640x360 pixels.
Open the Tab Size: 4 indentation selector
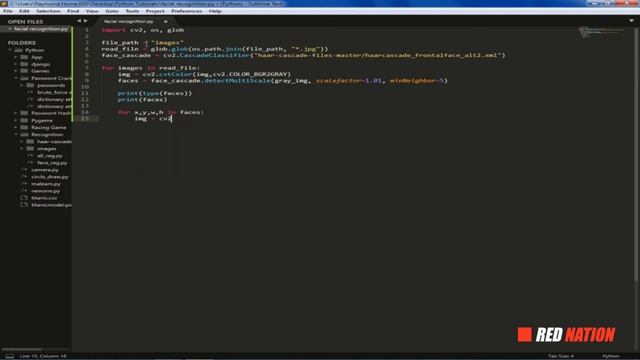[x=561, y=356]
